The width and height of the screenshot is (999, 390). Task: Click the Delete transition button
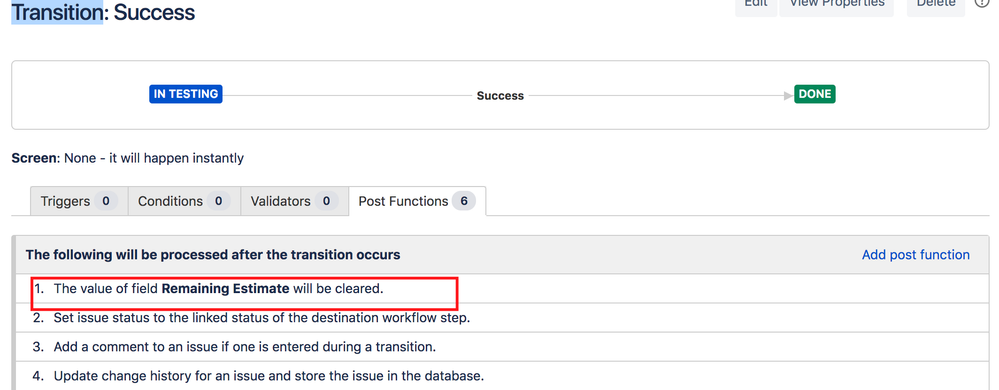(x=935, y=6)
